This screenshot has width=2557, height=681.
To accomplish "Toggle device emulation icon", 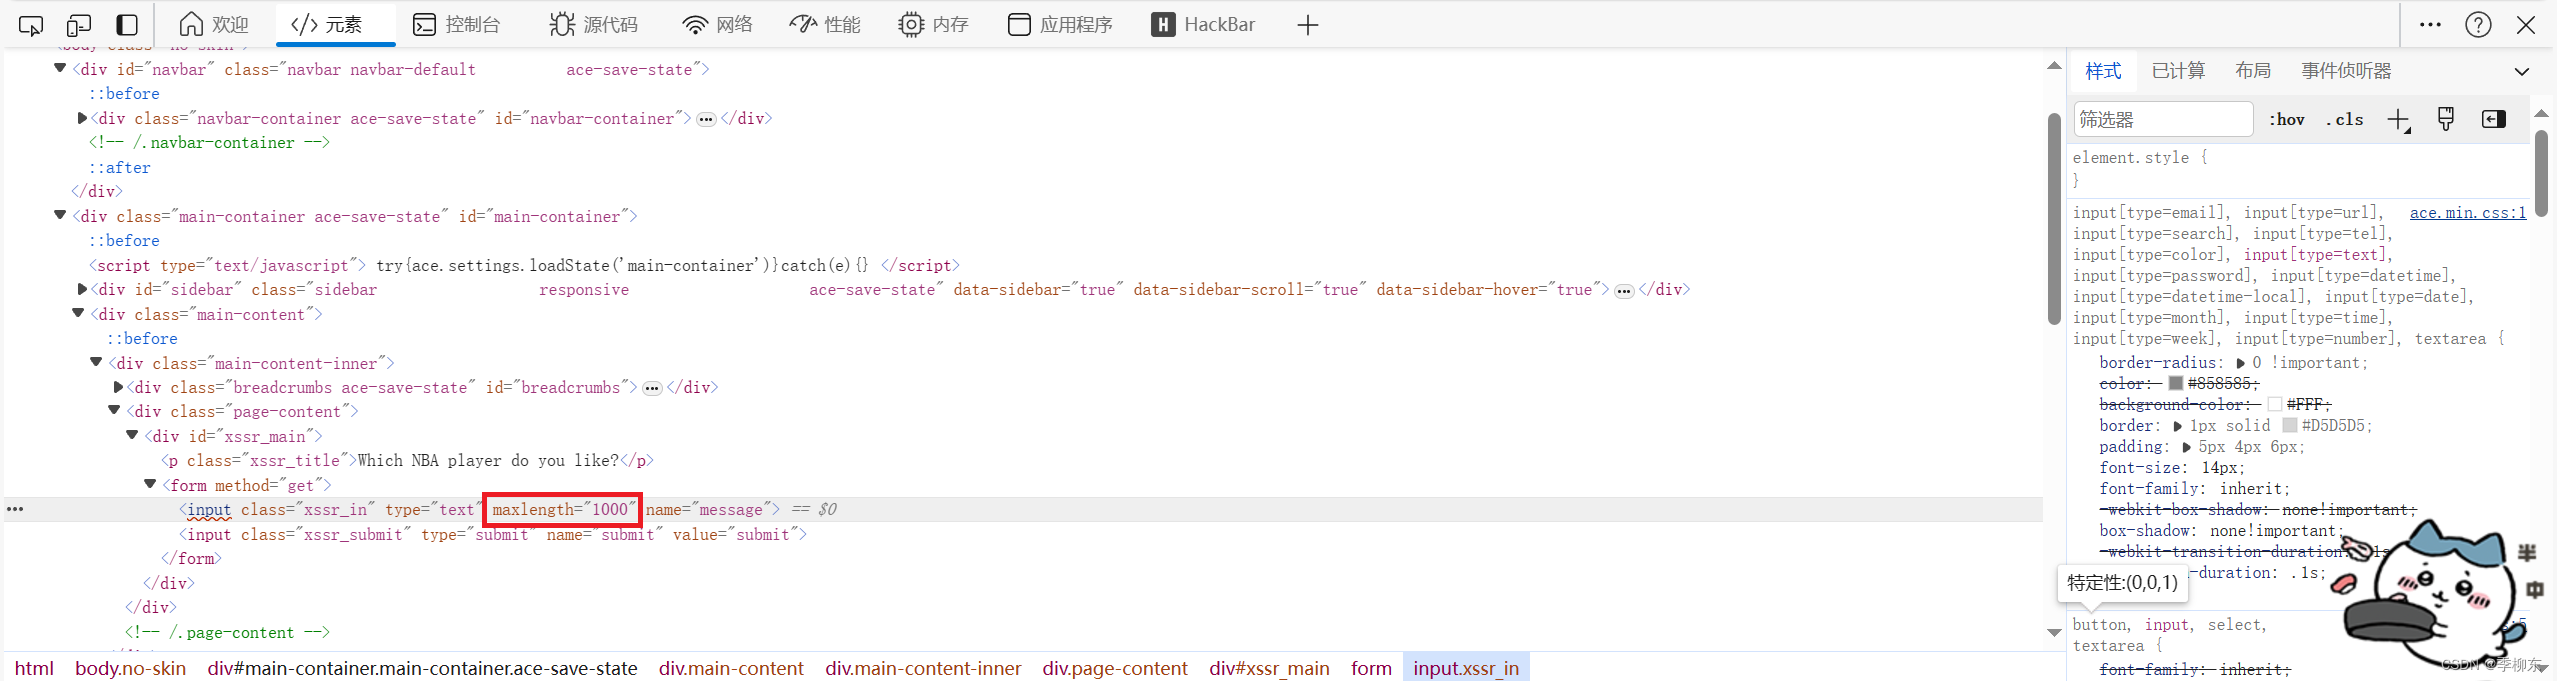I will (x=79, y=25).
